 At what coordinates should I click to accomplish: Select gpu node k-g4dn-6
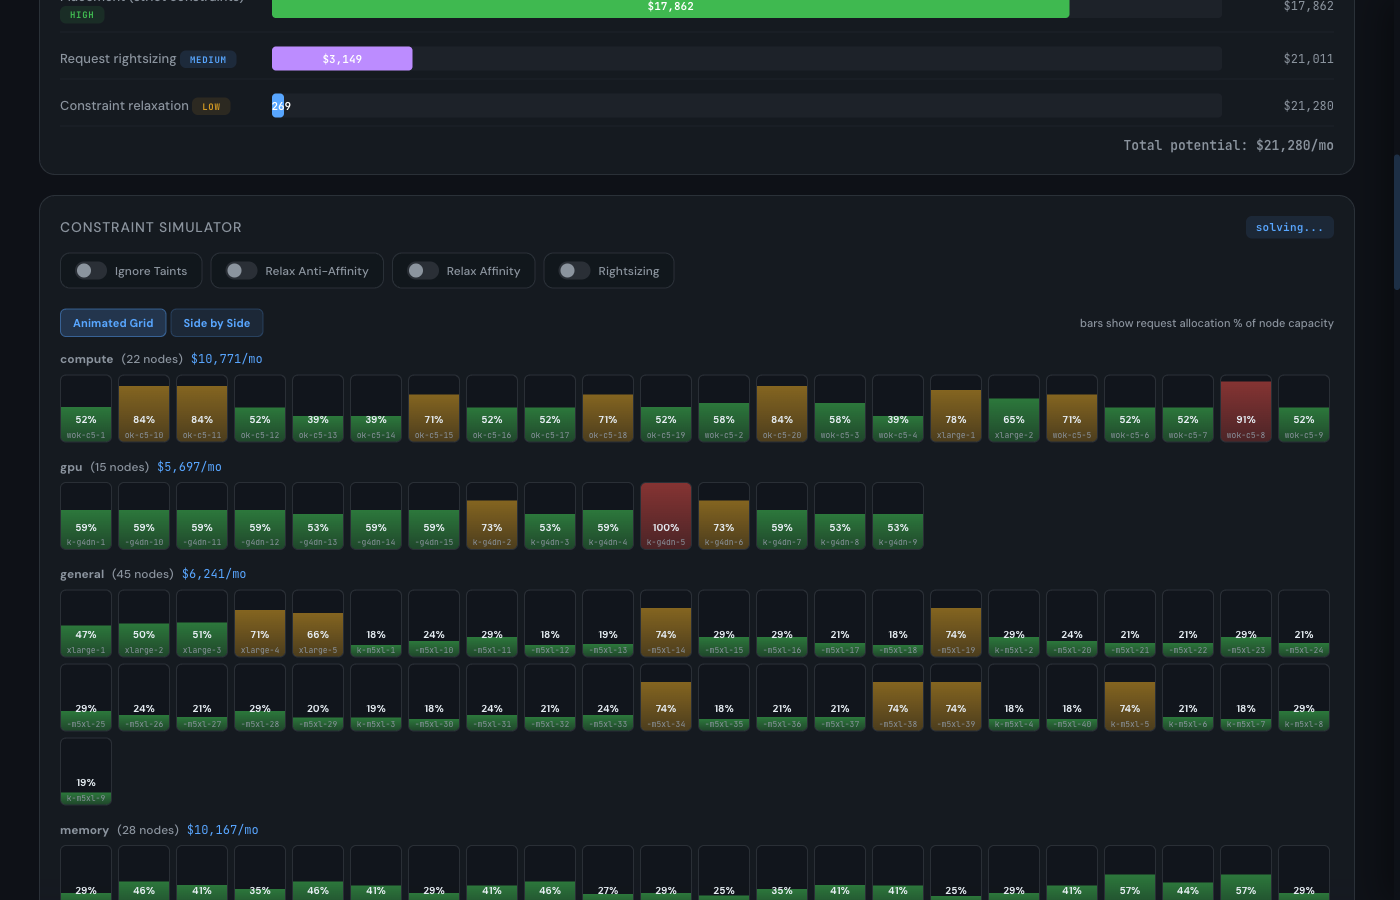click(x=724, y=516)
